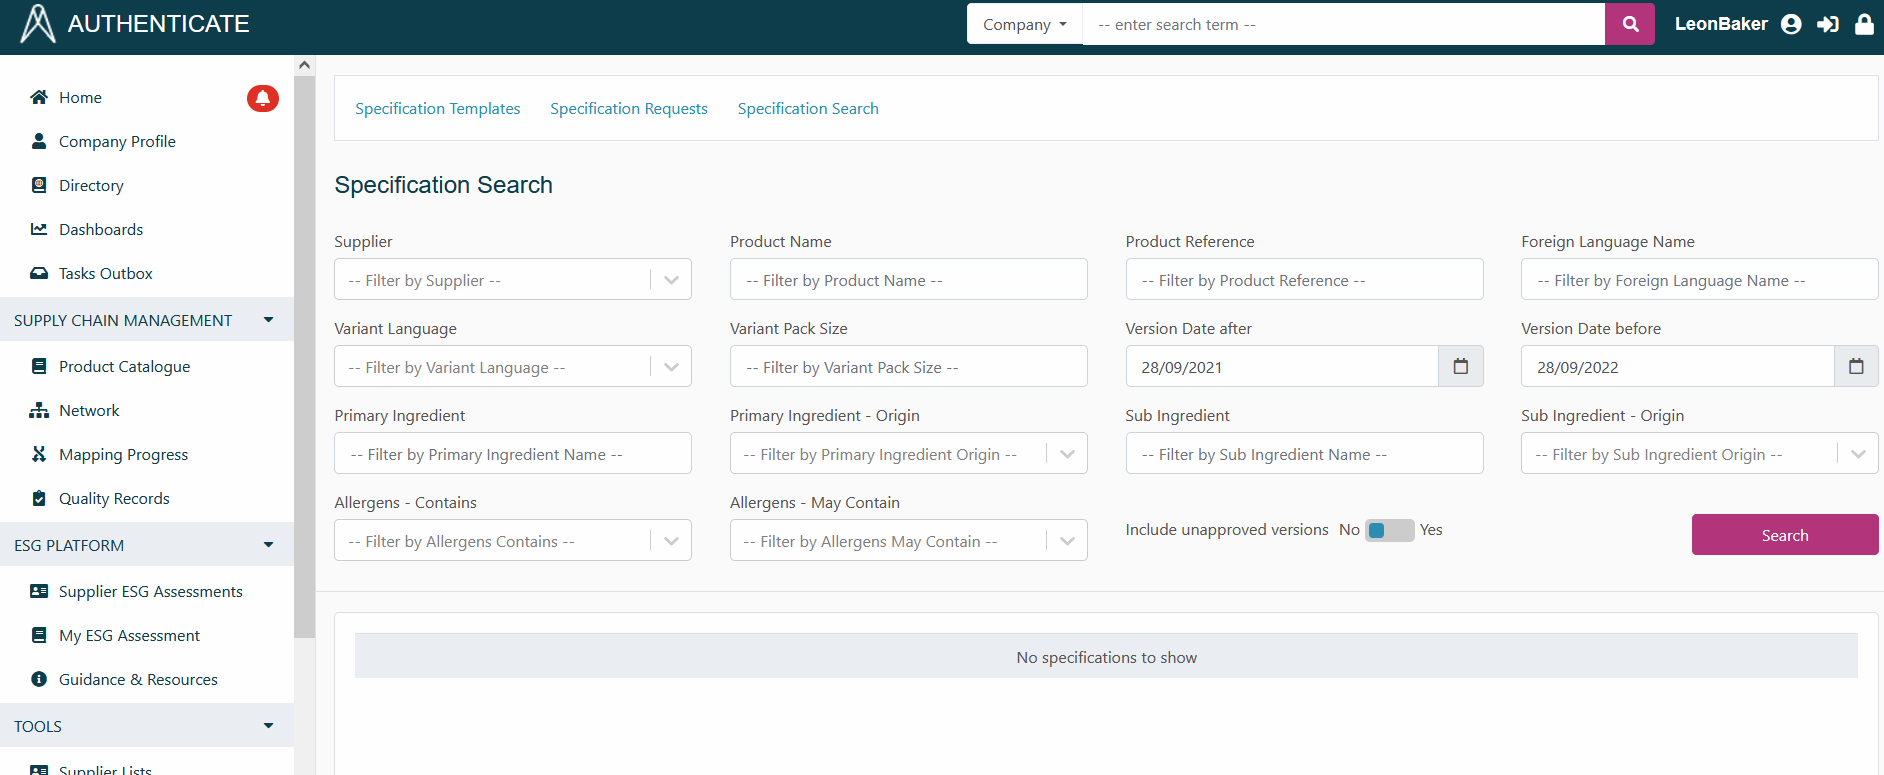The width and height of the screenshot is (1884, 775).
Task: Switch to Specification Requests tab
Action: pyautogui.click(x=628, y=108)
